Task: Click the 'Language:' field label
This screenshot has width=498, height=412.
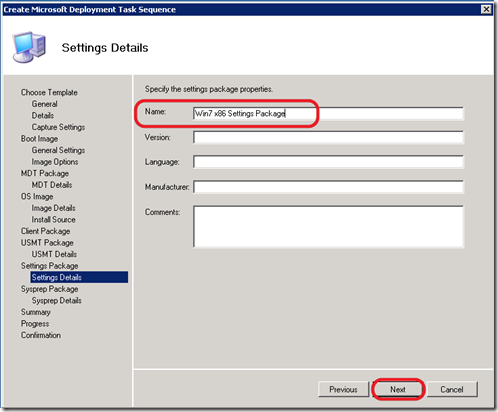Action: [162, 162]
